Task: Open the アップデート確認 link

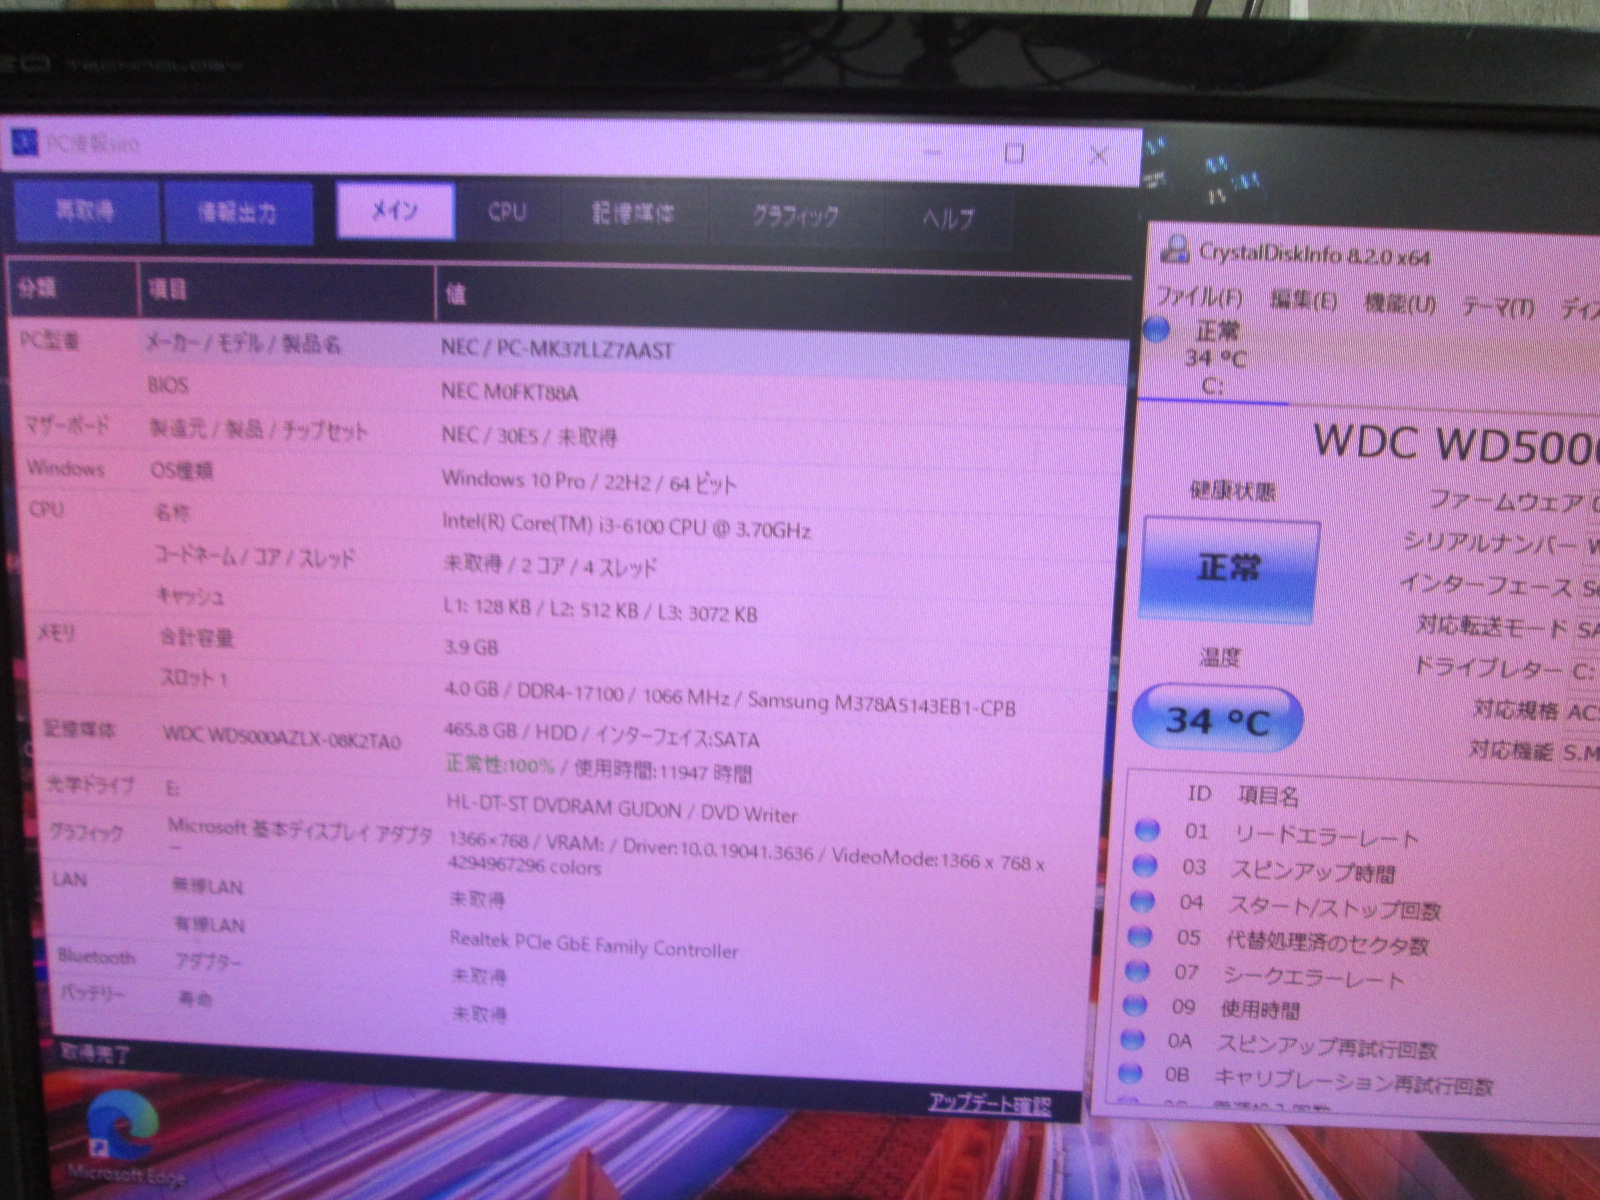Action: 990,1103
